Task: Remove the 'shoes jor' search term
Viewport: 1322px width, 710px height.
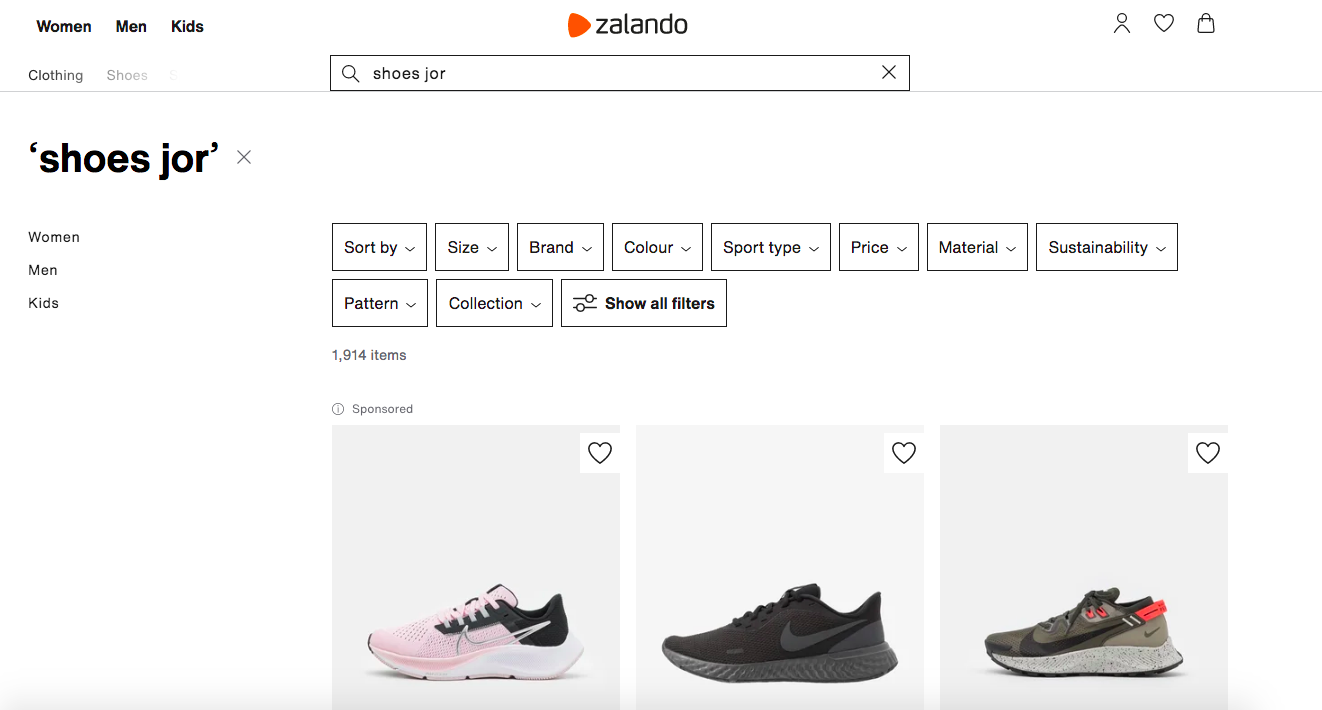Action: click(x=244, y=157)
